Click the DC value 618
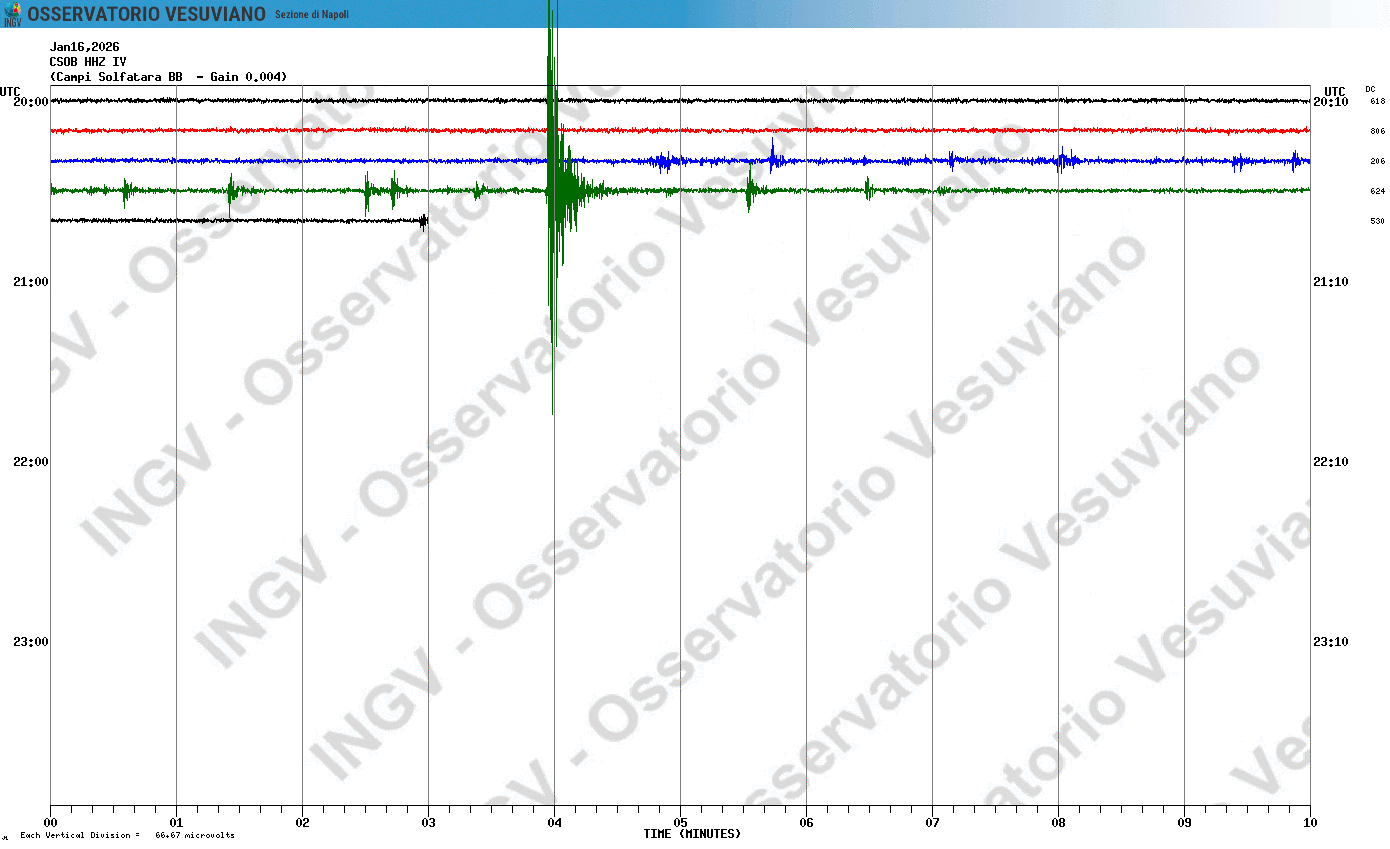Screen dimensions: 1390x849 tap(1377, 102)
